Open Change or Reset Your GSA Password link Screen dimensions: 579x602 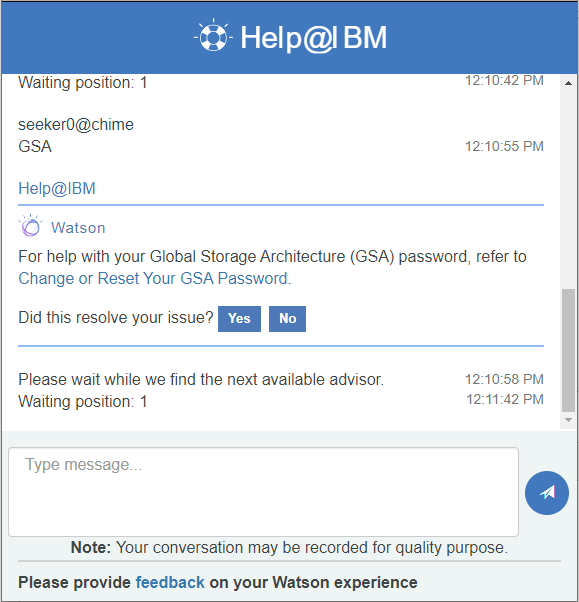point(155,278)
